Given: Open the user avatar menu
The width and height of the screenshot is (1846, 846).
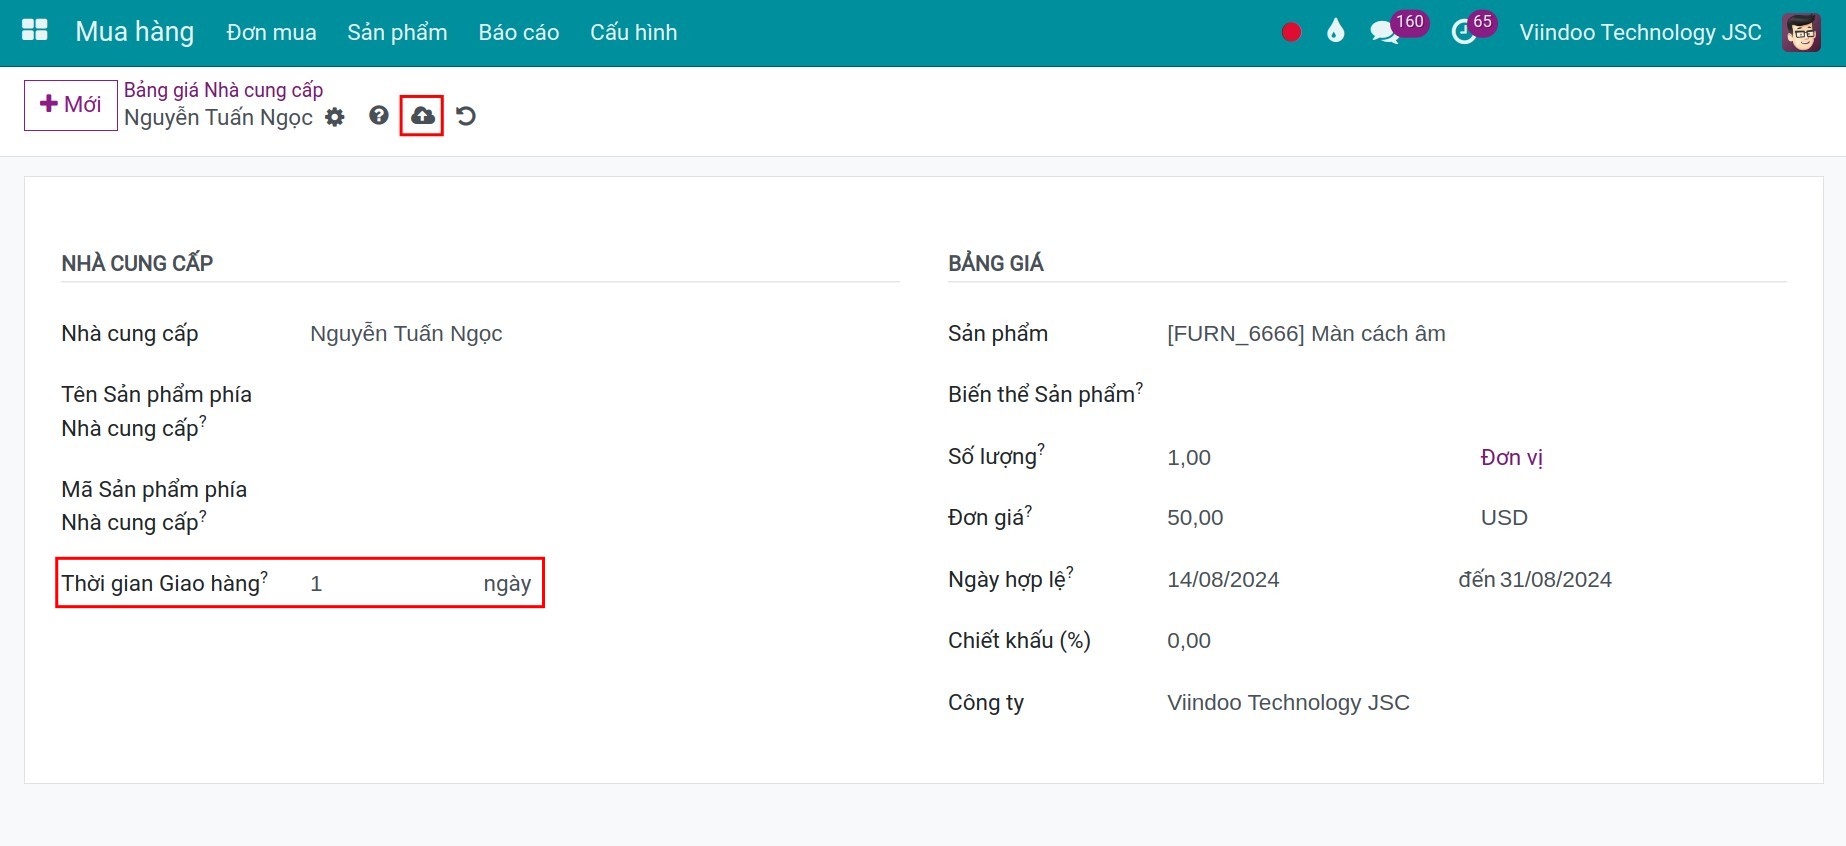Looking at the screenshot, I should click(1801, 32).
